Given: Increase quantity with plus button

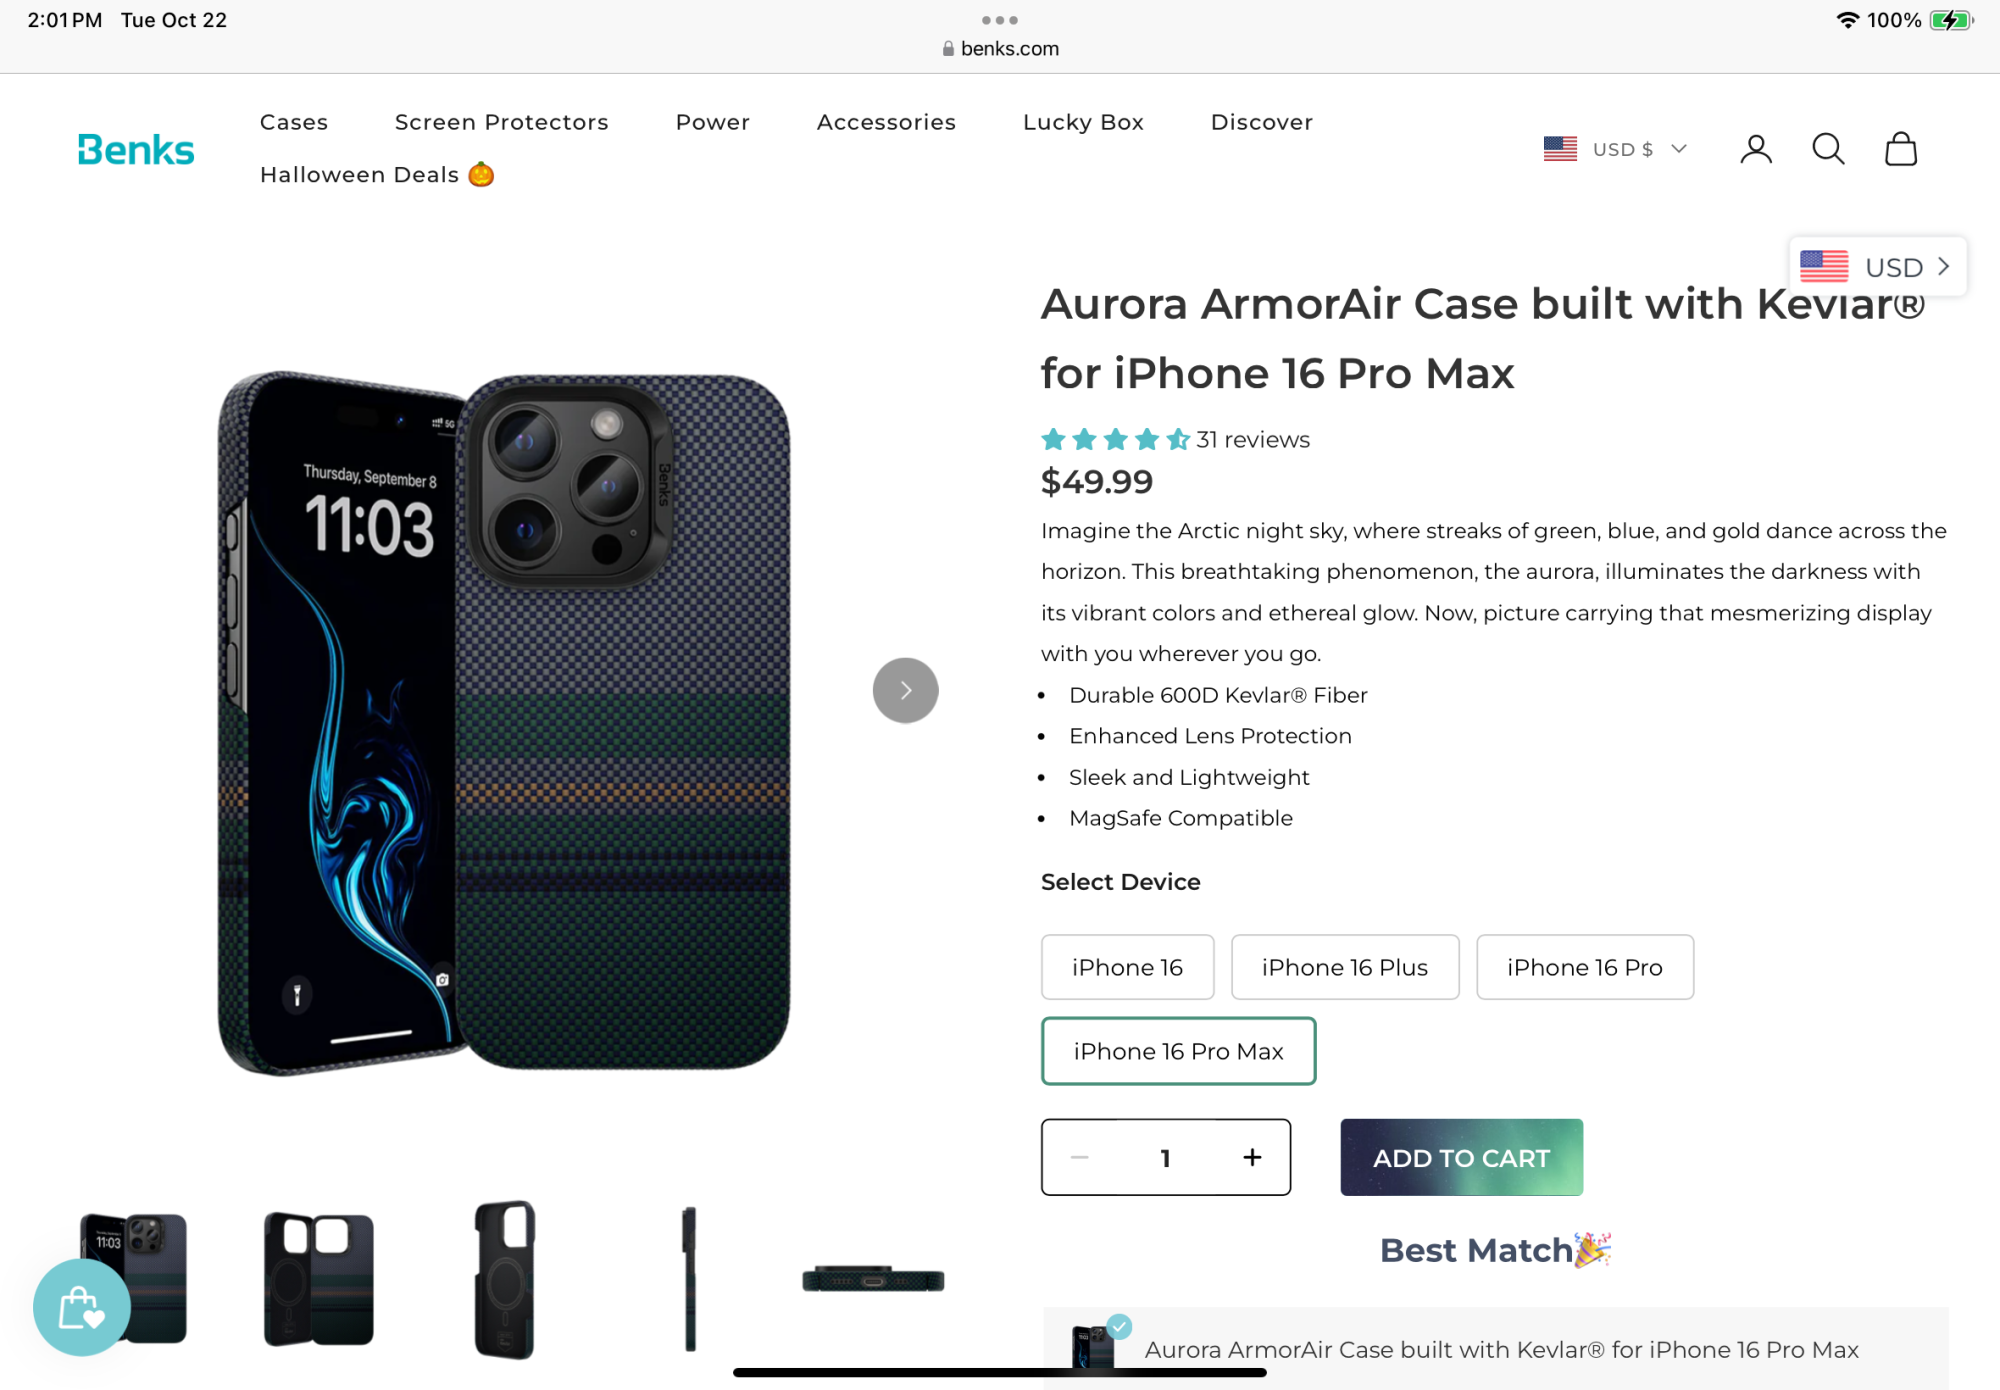Looking at the screenshot, I should pos(1252,1157).
